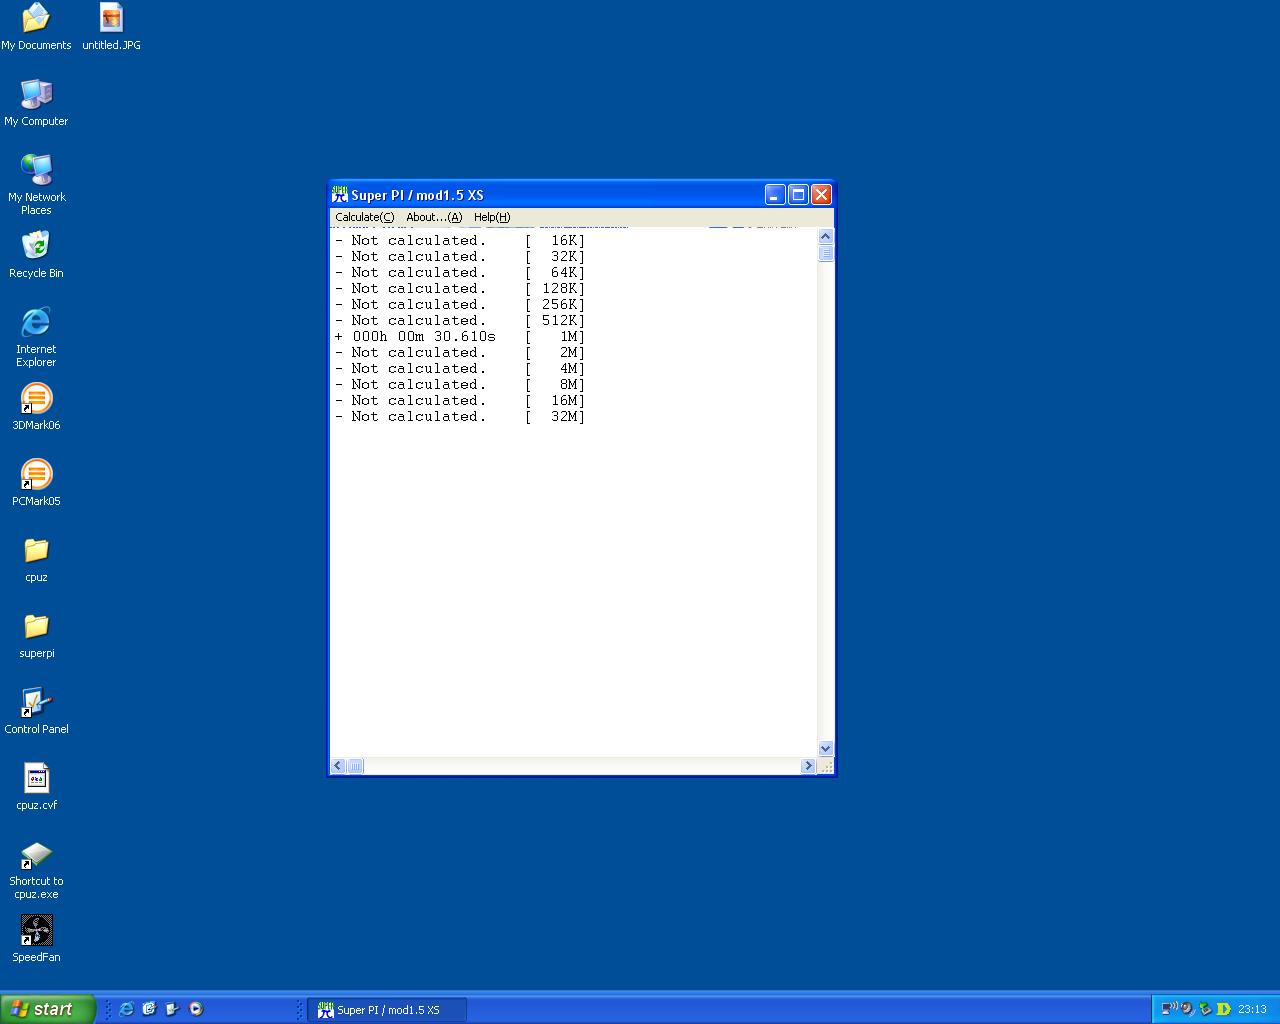Screen dimensions: 1280x1024
Task: Click vertical scrollbar up arrow
Action: pos(825,237)
